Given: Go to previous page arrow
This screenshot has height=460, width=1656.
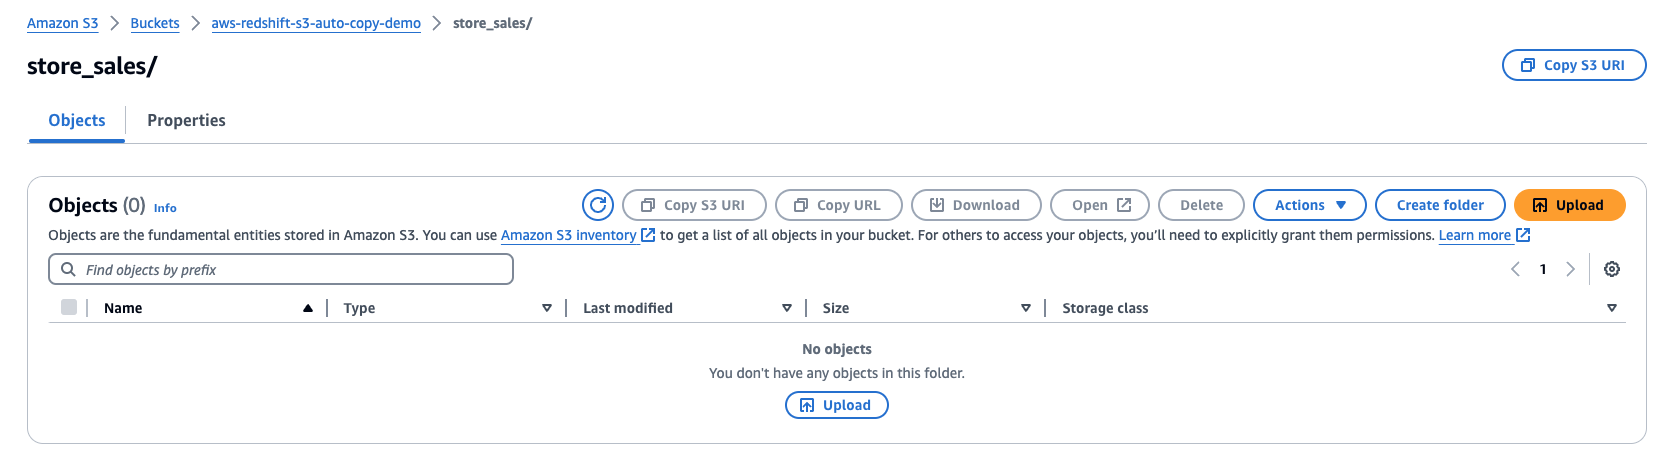Looking at the screenshot, I should 1516,269.
